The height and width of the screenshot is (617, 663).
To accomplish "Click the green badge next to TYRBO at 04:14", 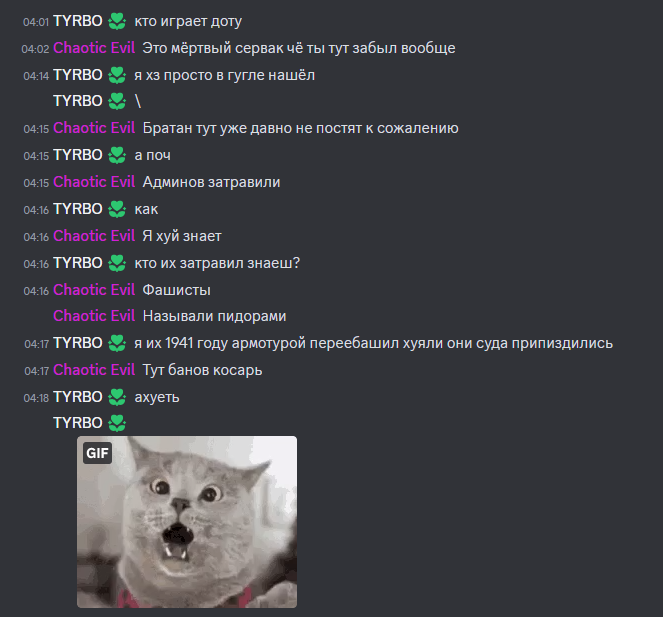I will (117, 75).
